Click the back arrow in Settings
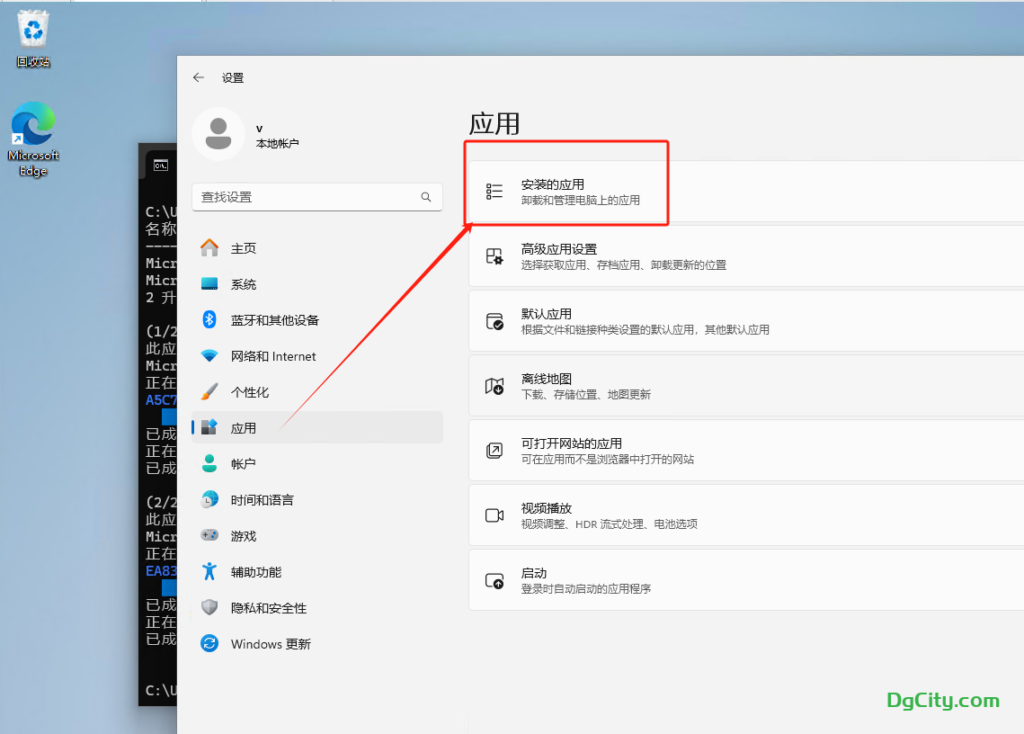 tap(199, 78)
